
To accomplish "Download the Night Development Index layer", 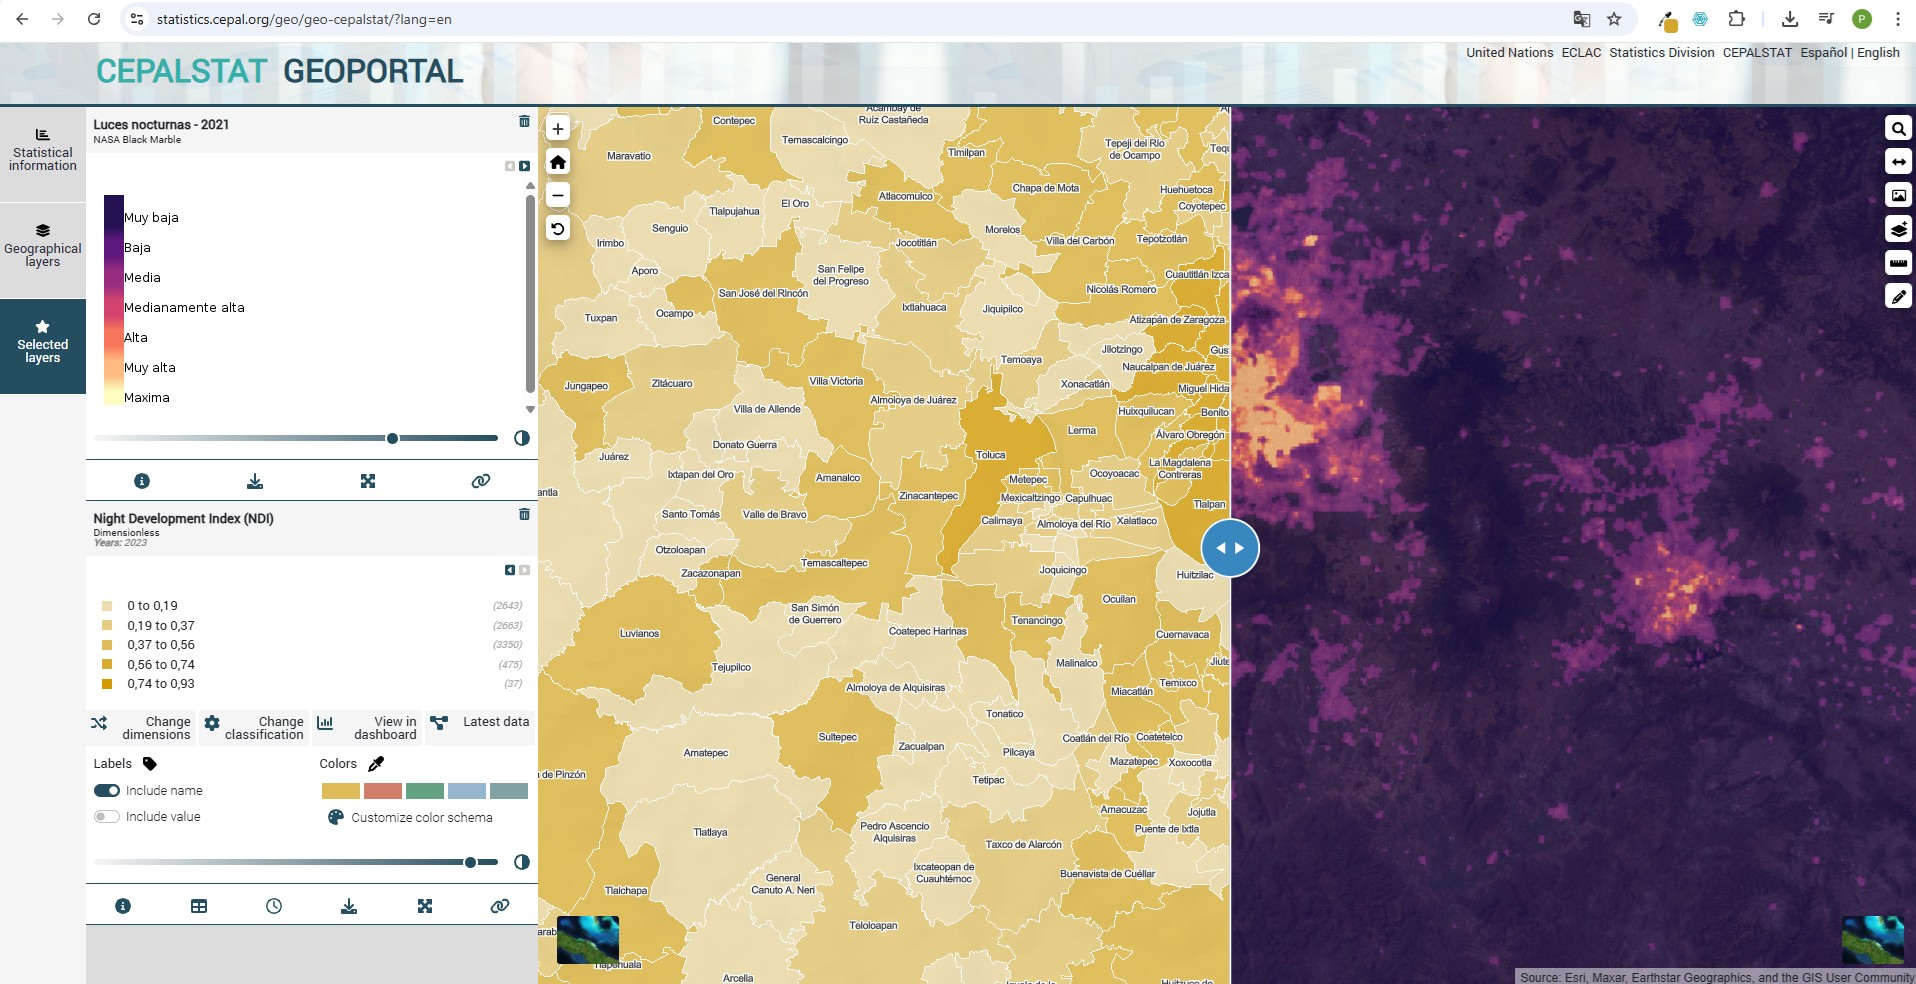I will tap(349, 906).
